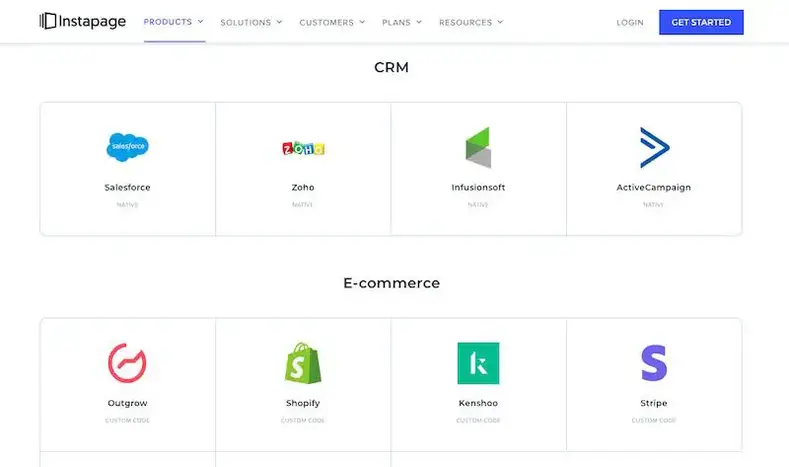789x467 pixels.
Task: Click Custom Code label under Shopify
Action: 303,420
